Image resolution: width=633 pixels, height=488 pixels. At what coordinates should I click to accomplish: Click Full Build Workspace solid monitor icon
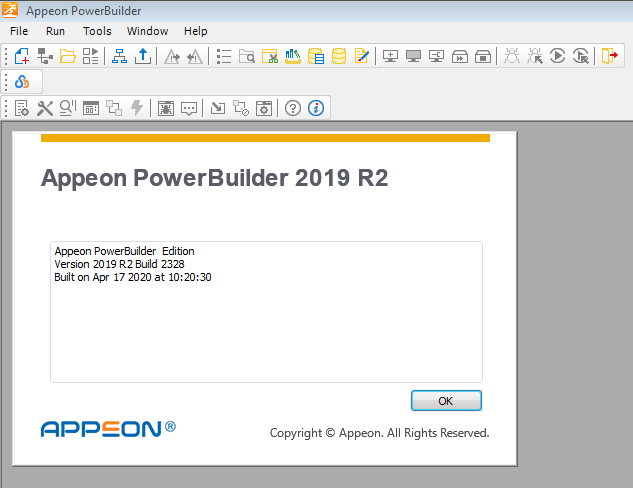click(413, 56)
